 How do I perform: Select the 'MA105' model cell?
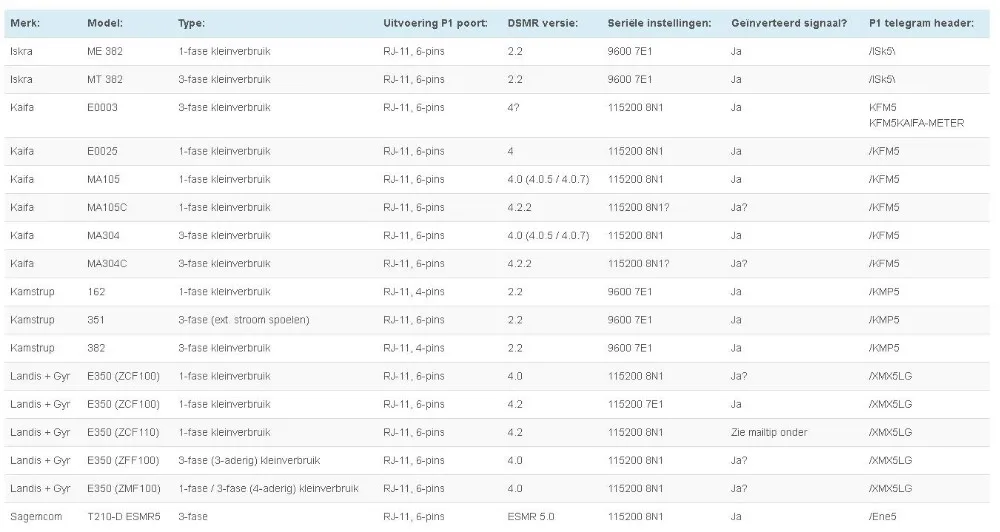coord(103,180)
